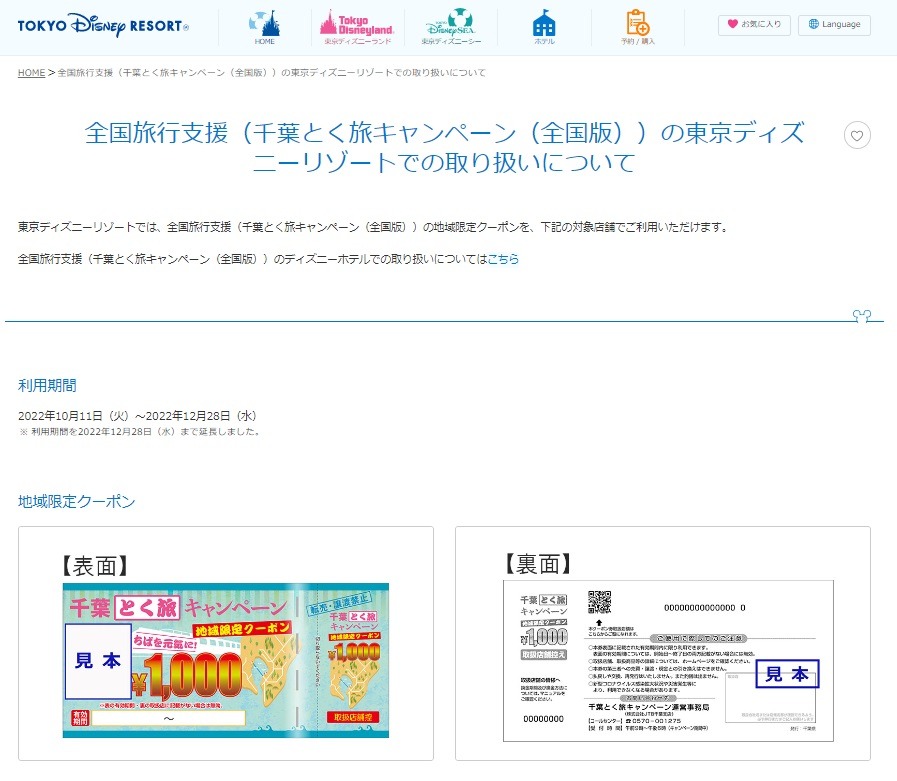Open the 予約/購入 clipboard icon

point(638,27)
